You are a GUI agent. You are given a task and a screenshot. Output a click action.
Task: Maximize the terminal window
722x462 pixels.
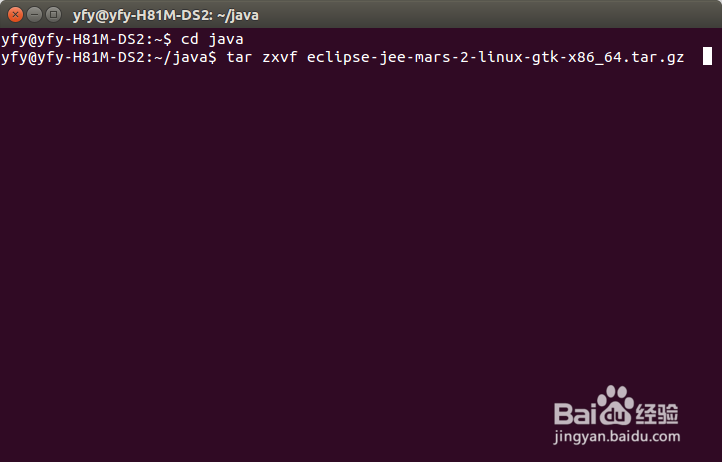coord(53,15)
